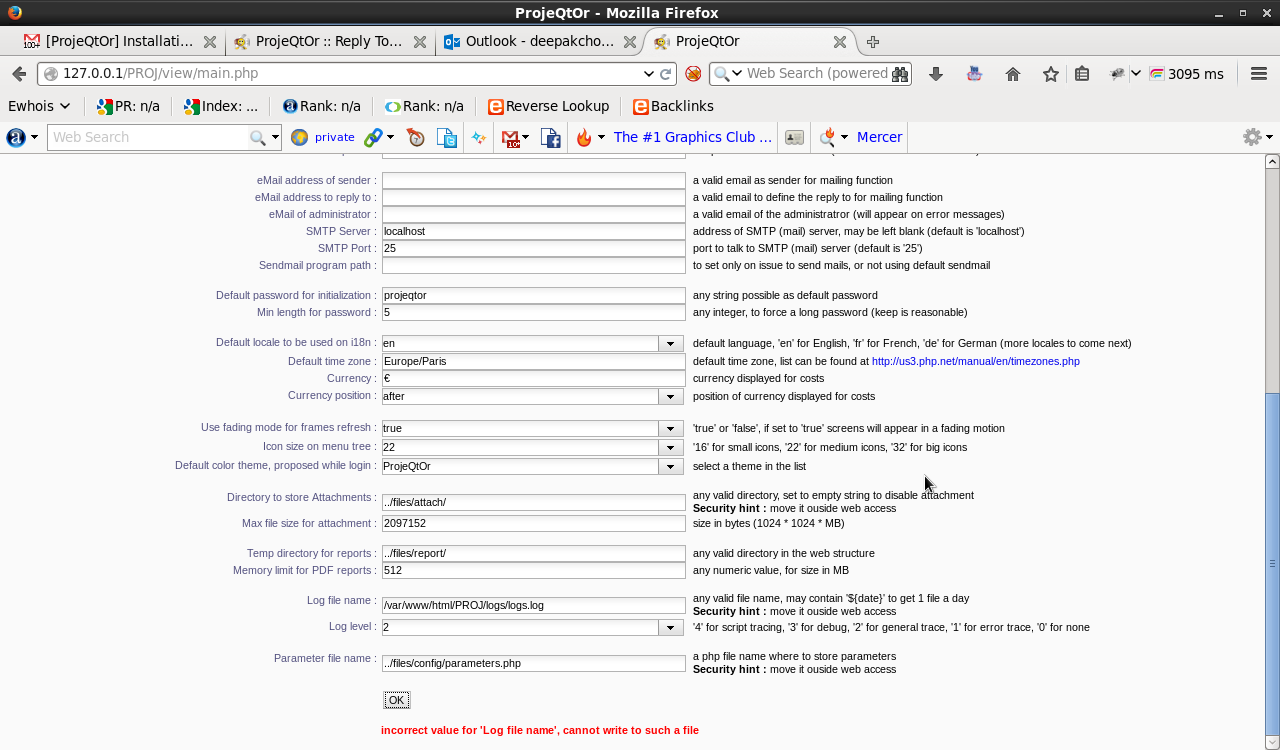
Task: Open the Default color theme dropdown
Action: point(671,466)
